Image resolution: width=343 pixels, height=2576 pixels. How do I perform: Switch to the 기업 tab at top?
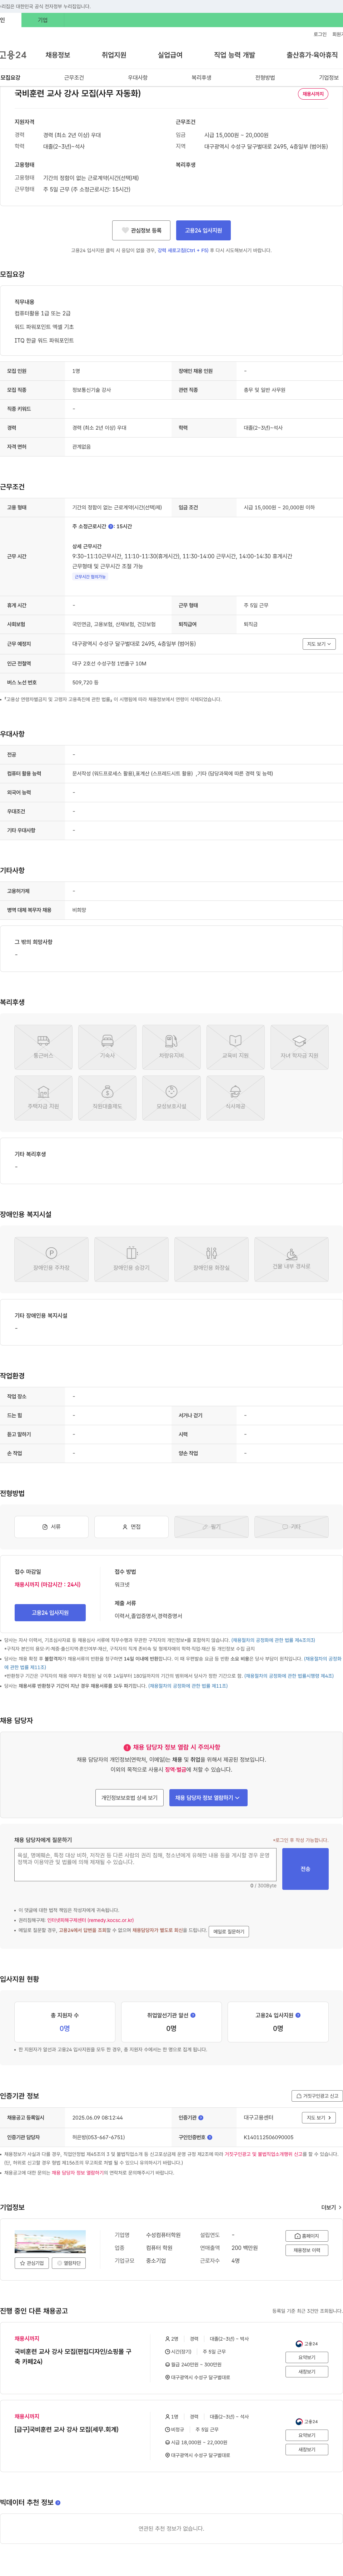pos(42,20)
